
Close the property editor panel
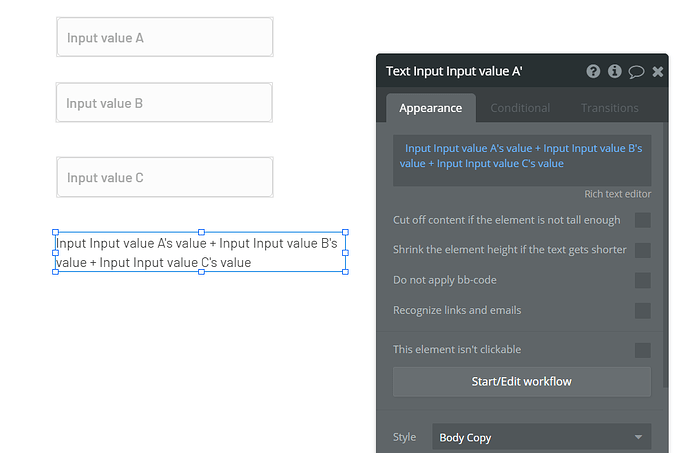pyautogui.click(x=657, y=71)
